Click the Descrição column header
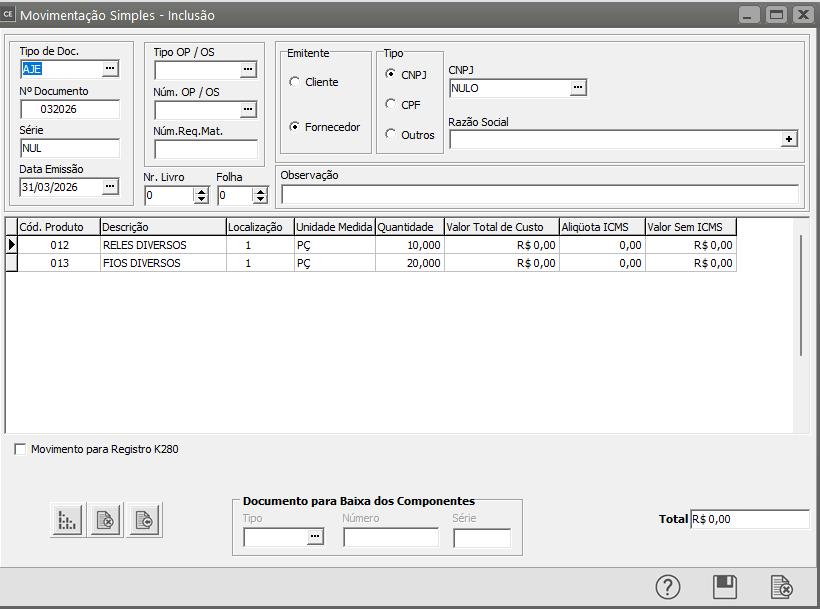Viewport: 820px width, 609px height. 162,227
